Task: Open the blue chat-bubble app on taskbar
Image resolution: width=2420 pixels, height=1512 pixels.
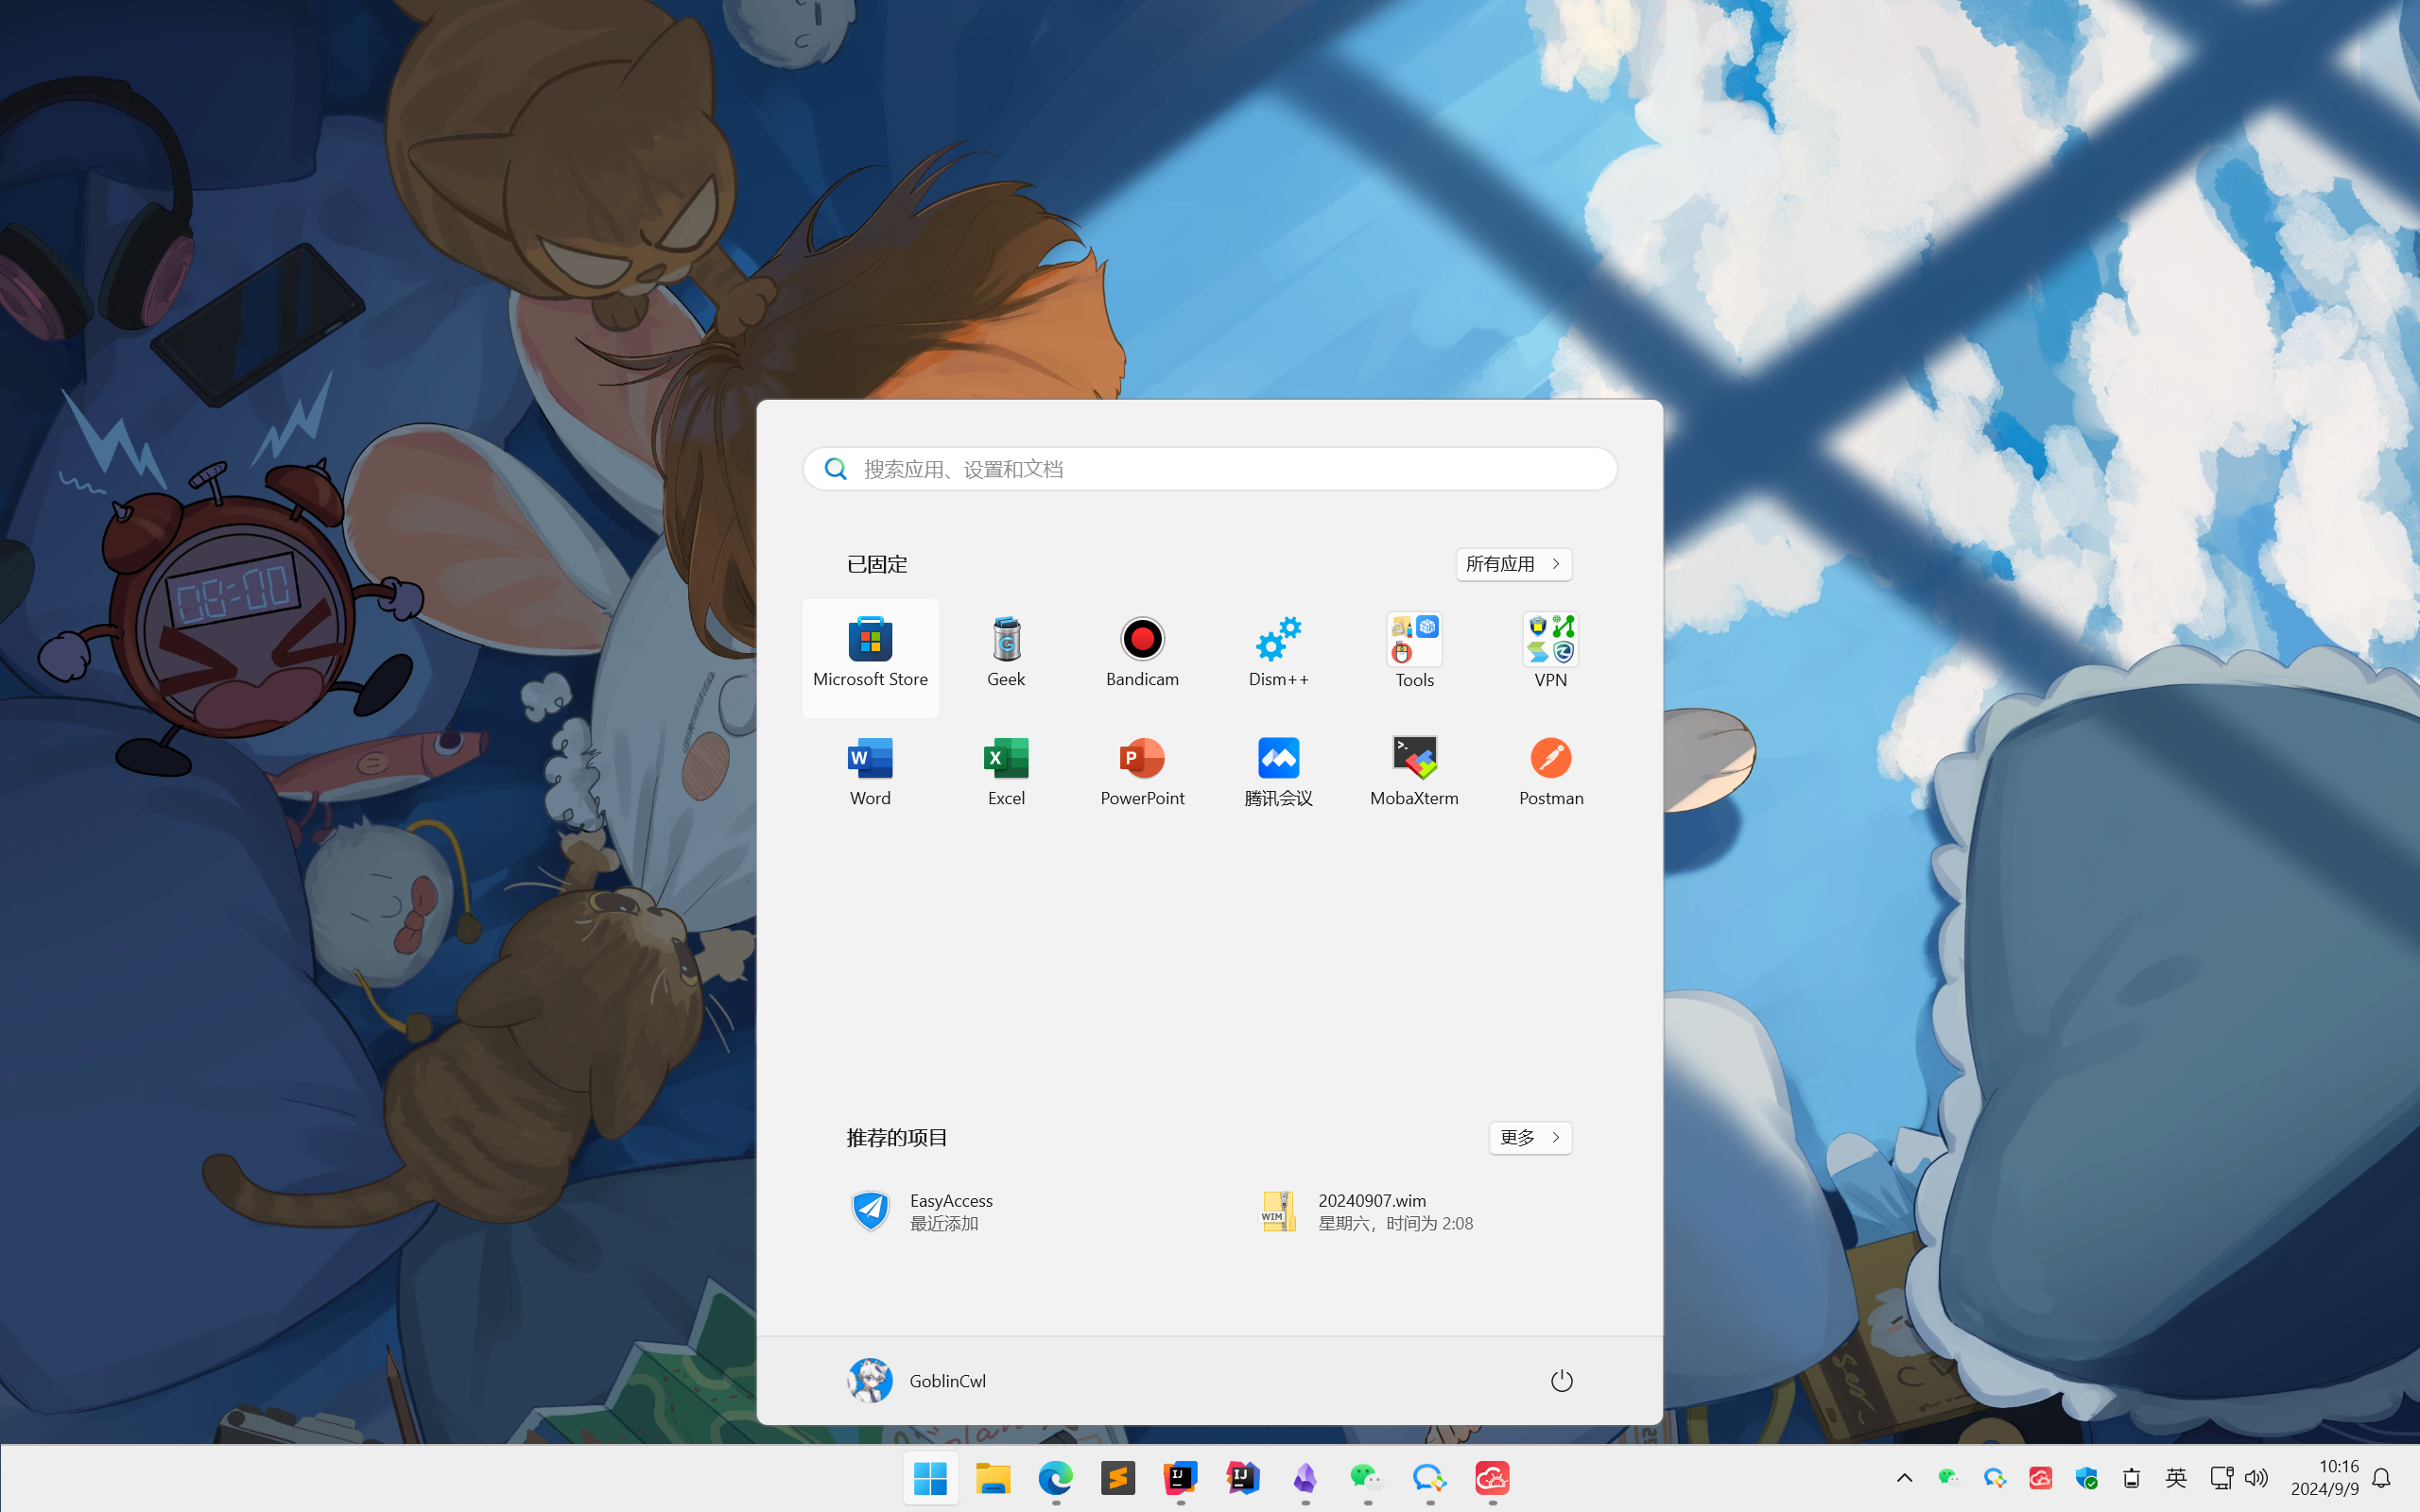Action: [1430, 1478]
